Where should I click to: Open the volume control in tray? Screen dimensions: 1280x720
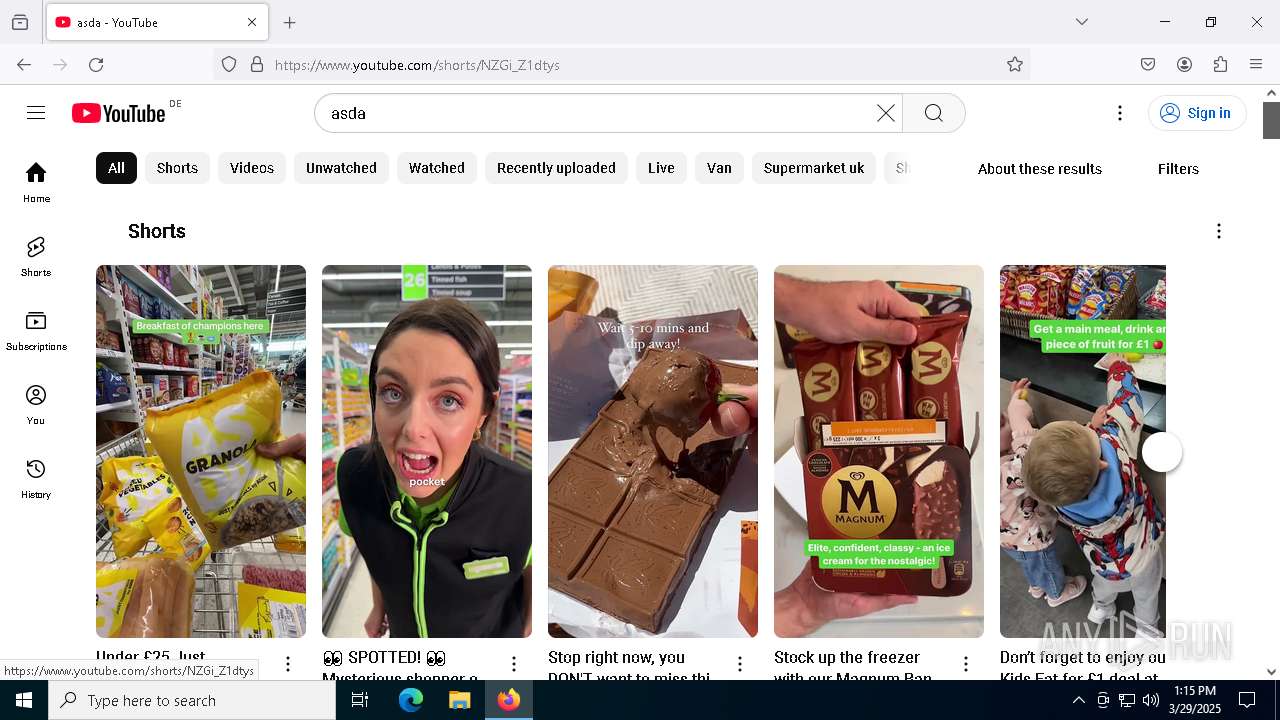(1151, 700)
